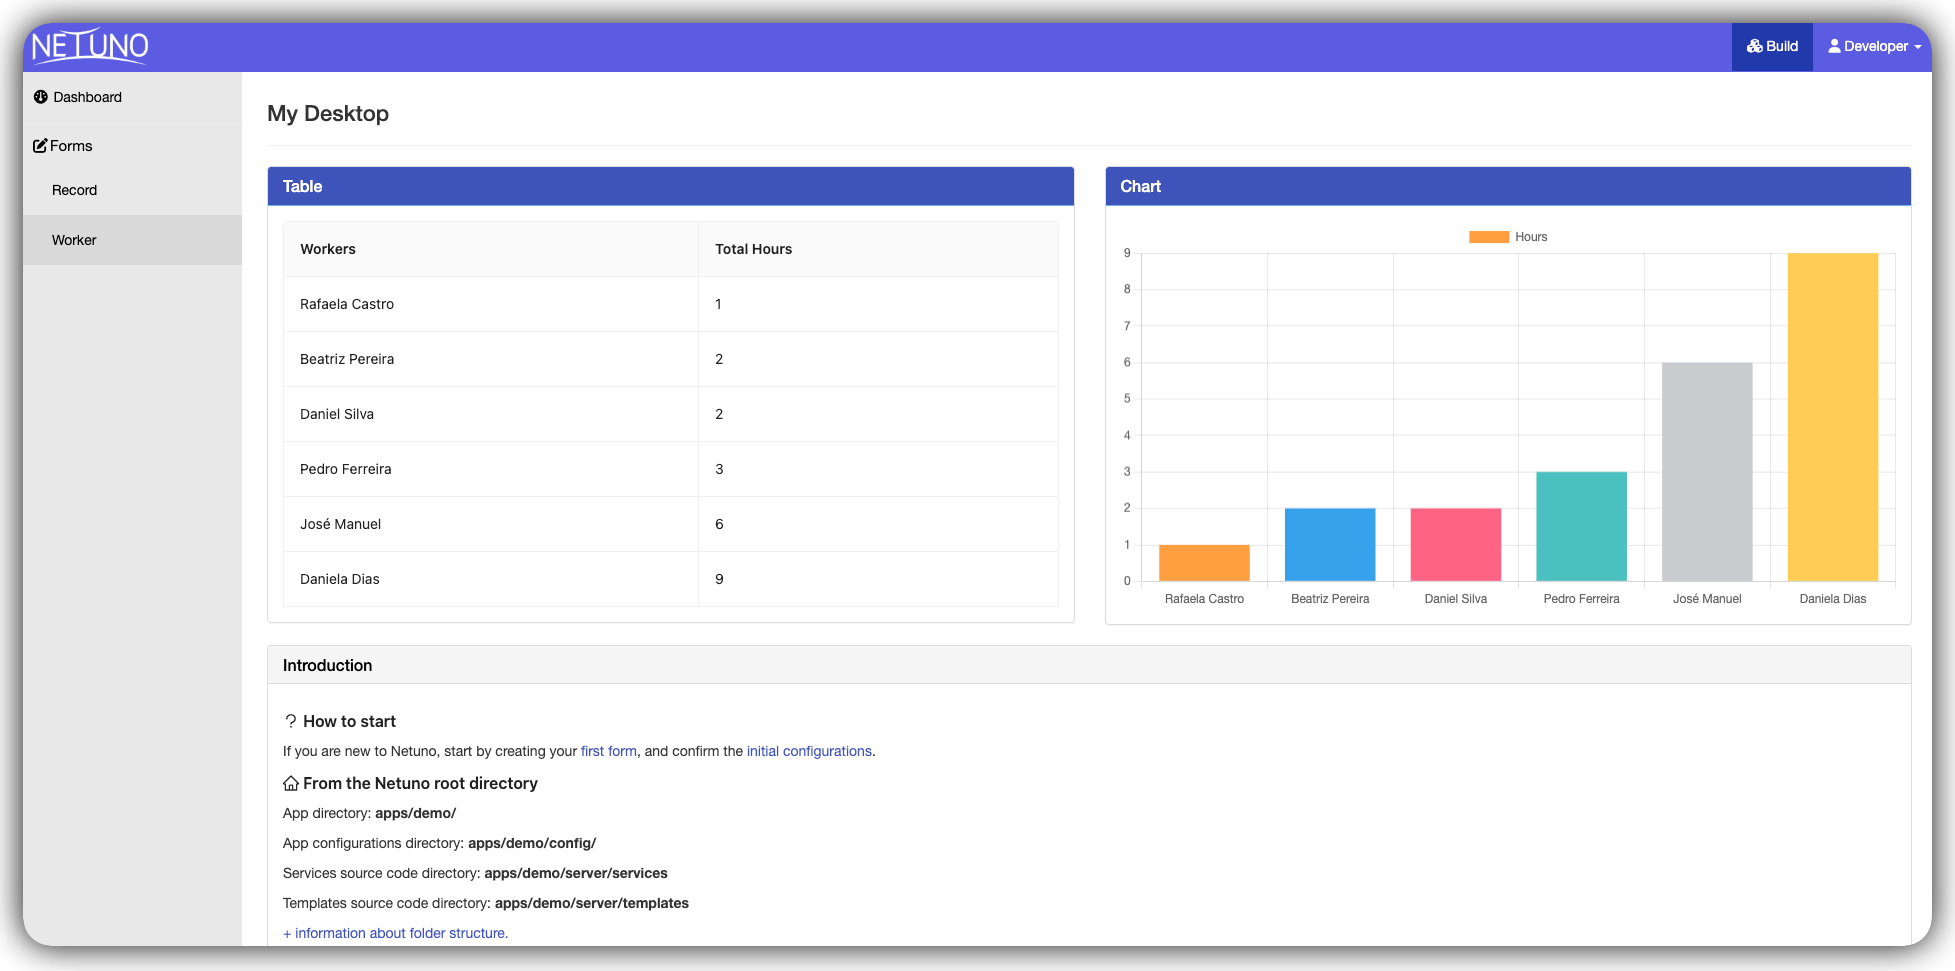Select Worker in the sidebar
Image resolution: width=1955 pixels, height=971 pixels.
tap(74, 240)
